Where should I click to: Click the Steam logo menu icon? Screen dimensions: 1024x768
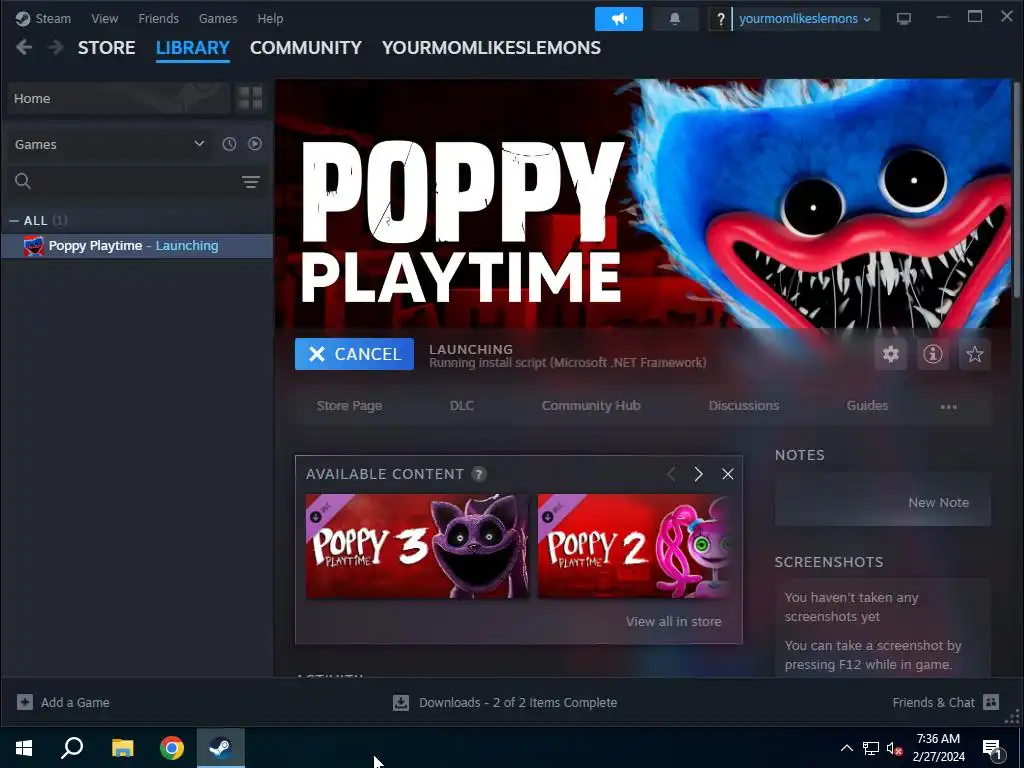(23, 18)
